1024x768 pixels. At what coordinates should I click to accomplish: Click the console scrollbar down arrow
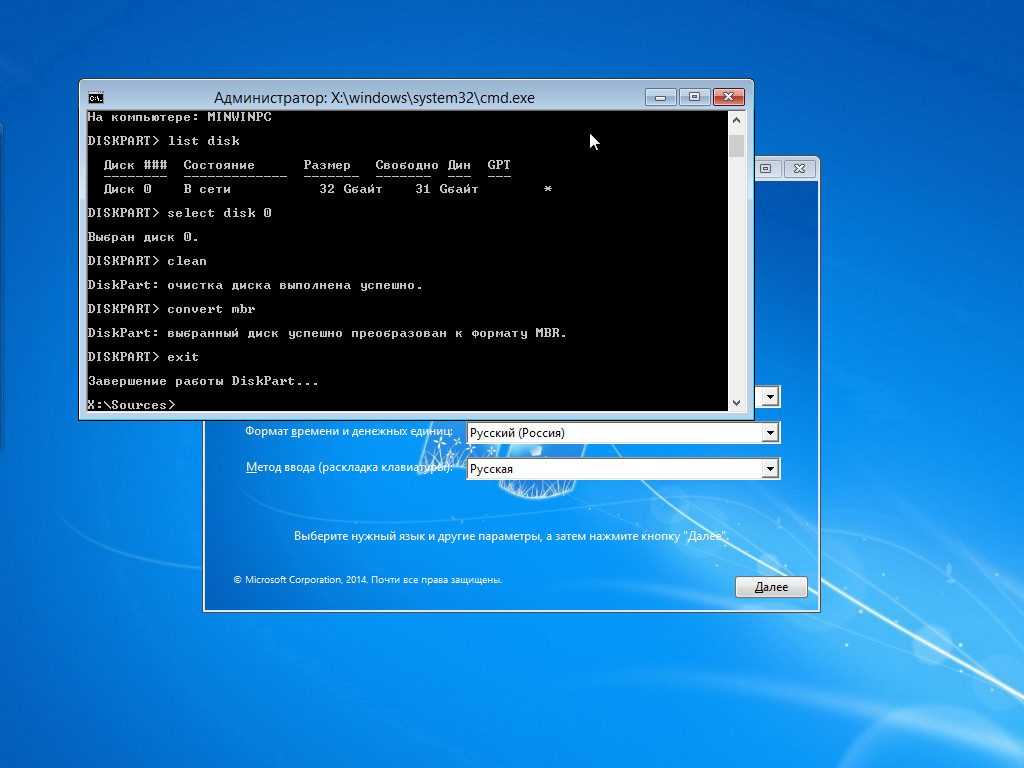737,402
